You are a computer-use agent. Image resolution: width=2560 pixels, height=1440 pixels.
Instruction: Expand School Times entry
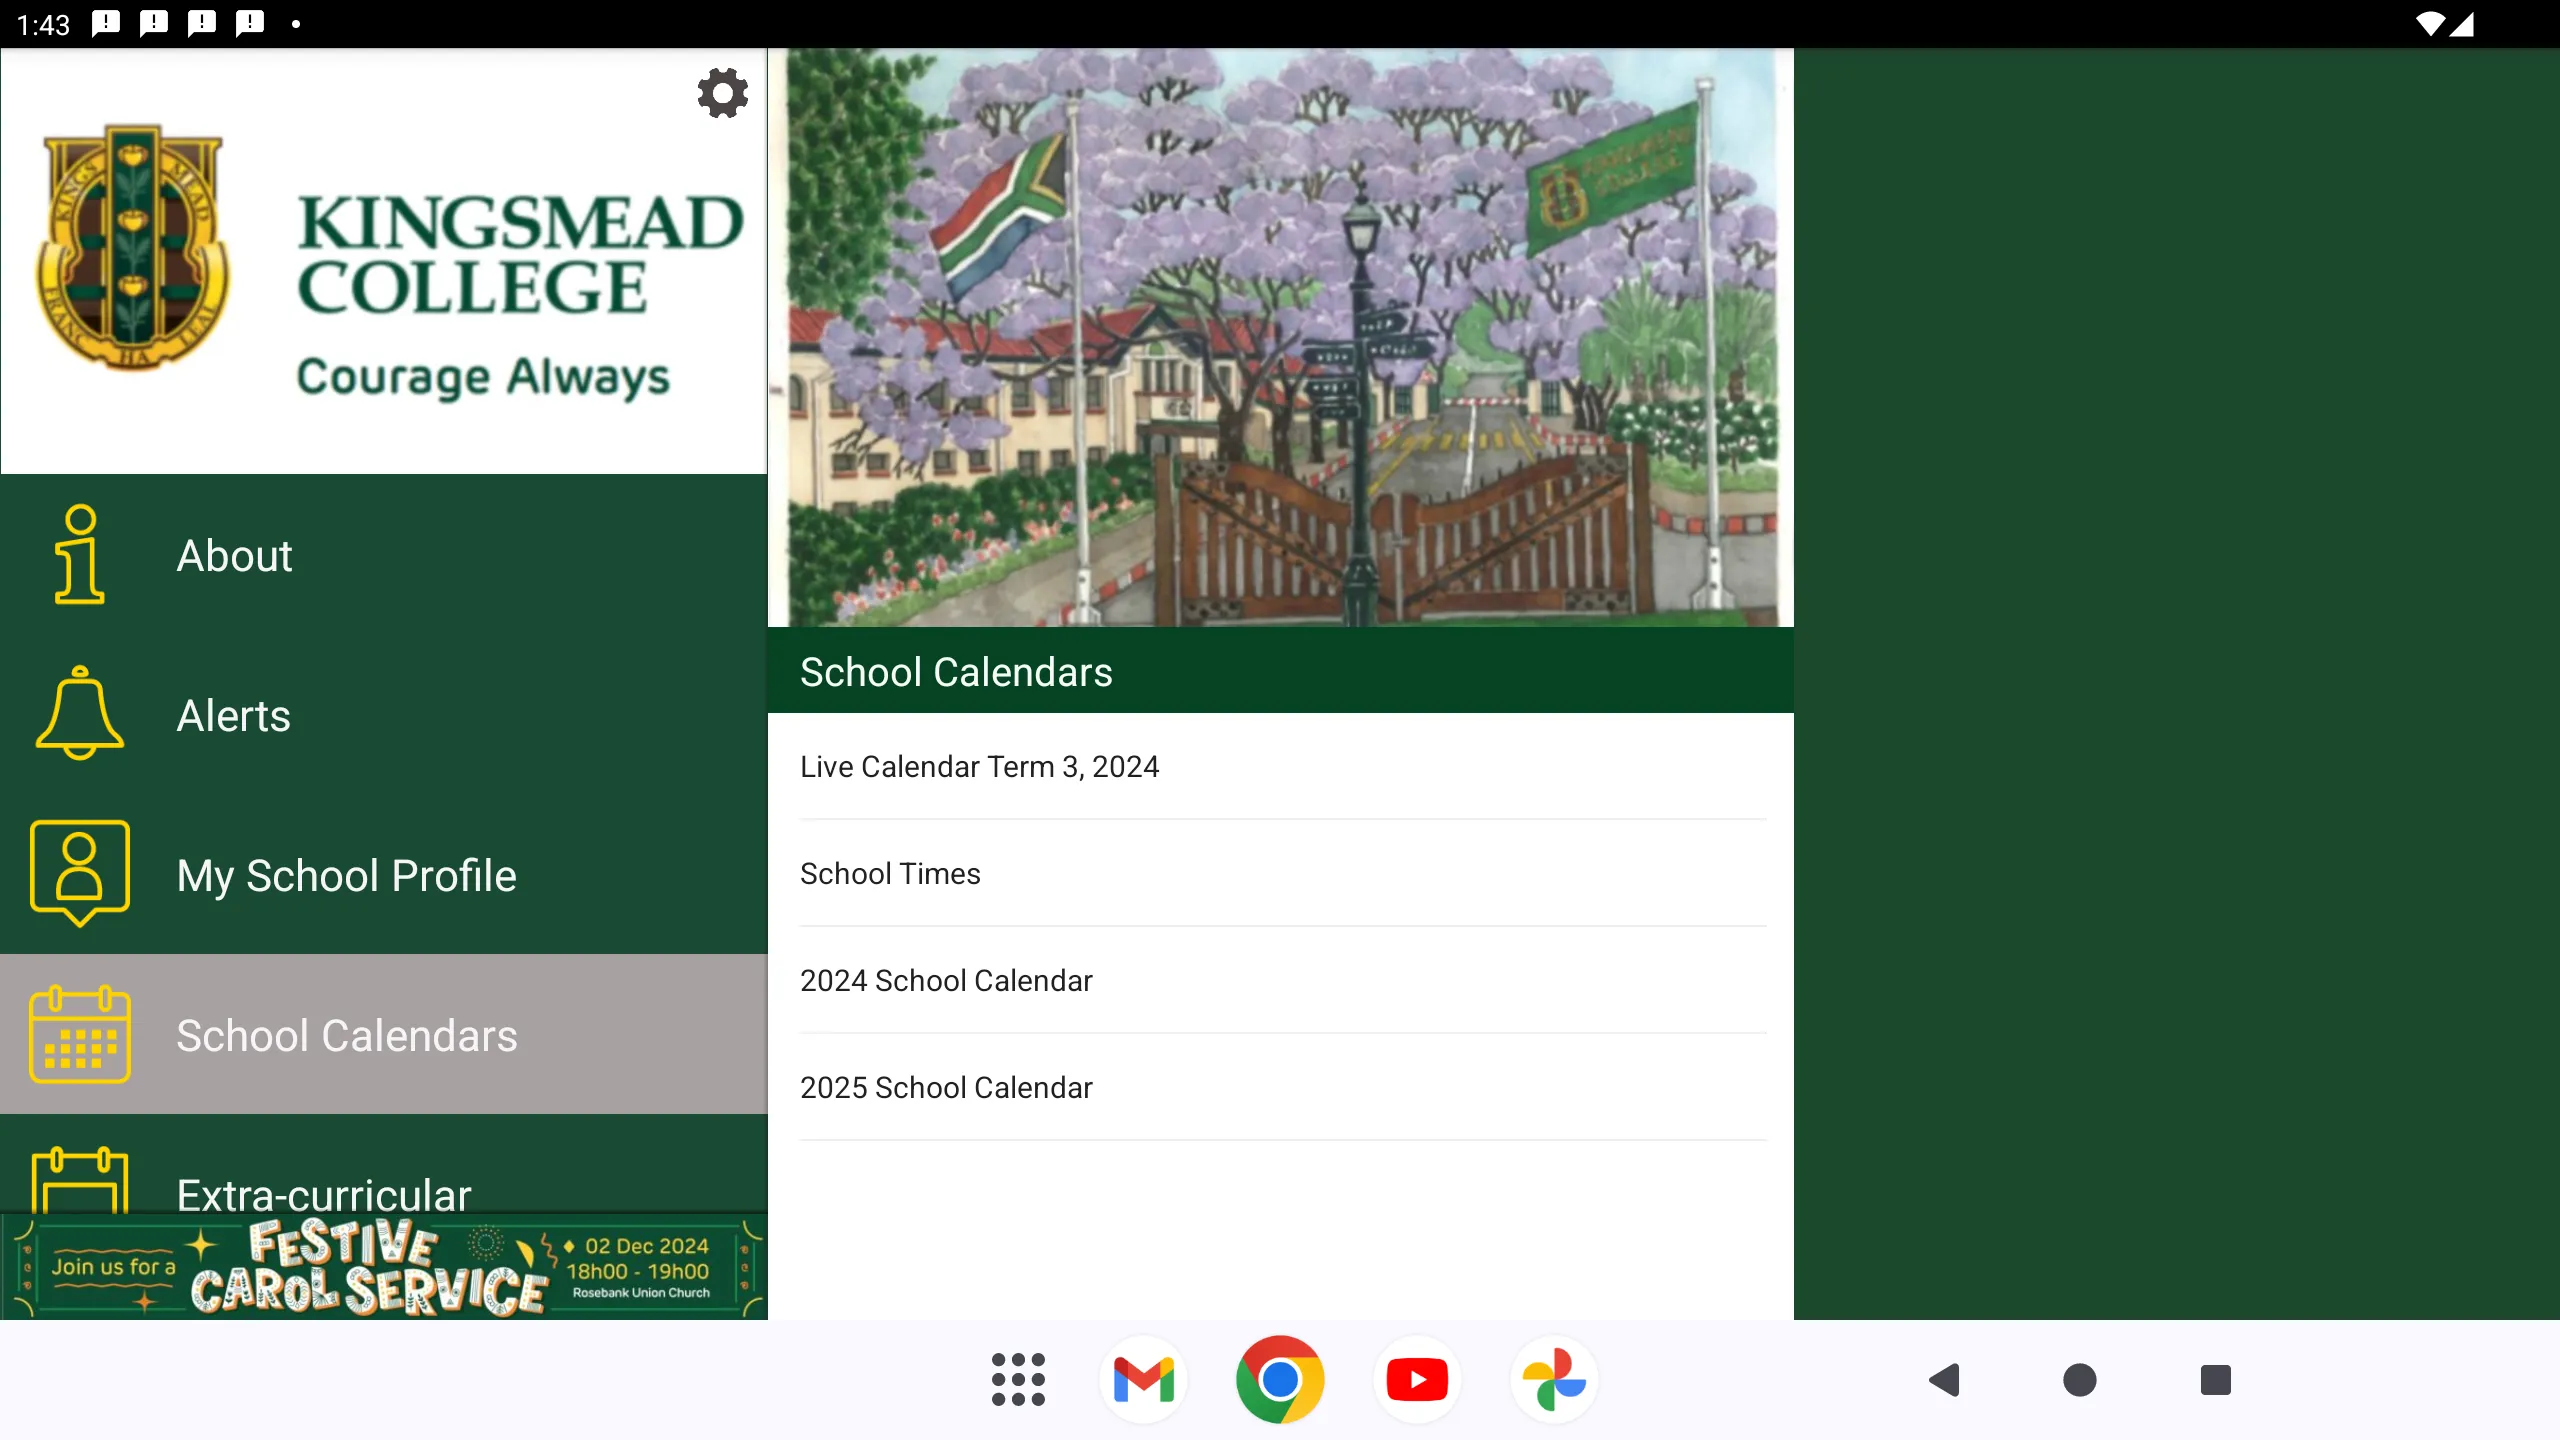pos(890,874)
